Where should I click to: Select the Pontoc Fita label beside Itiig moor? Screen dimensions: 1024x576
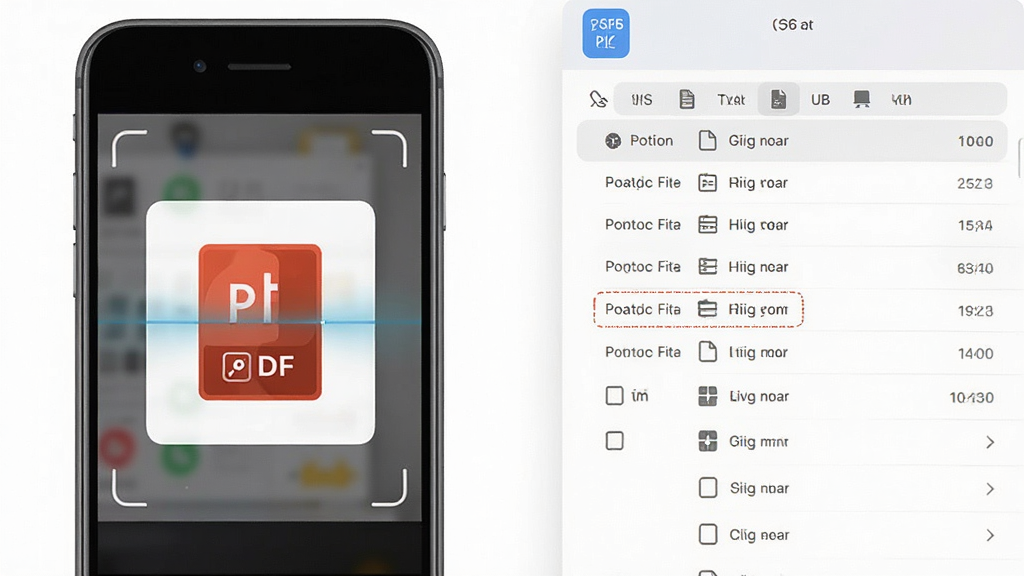[x=643, y=352]
